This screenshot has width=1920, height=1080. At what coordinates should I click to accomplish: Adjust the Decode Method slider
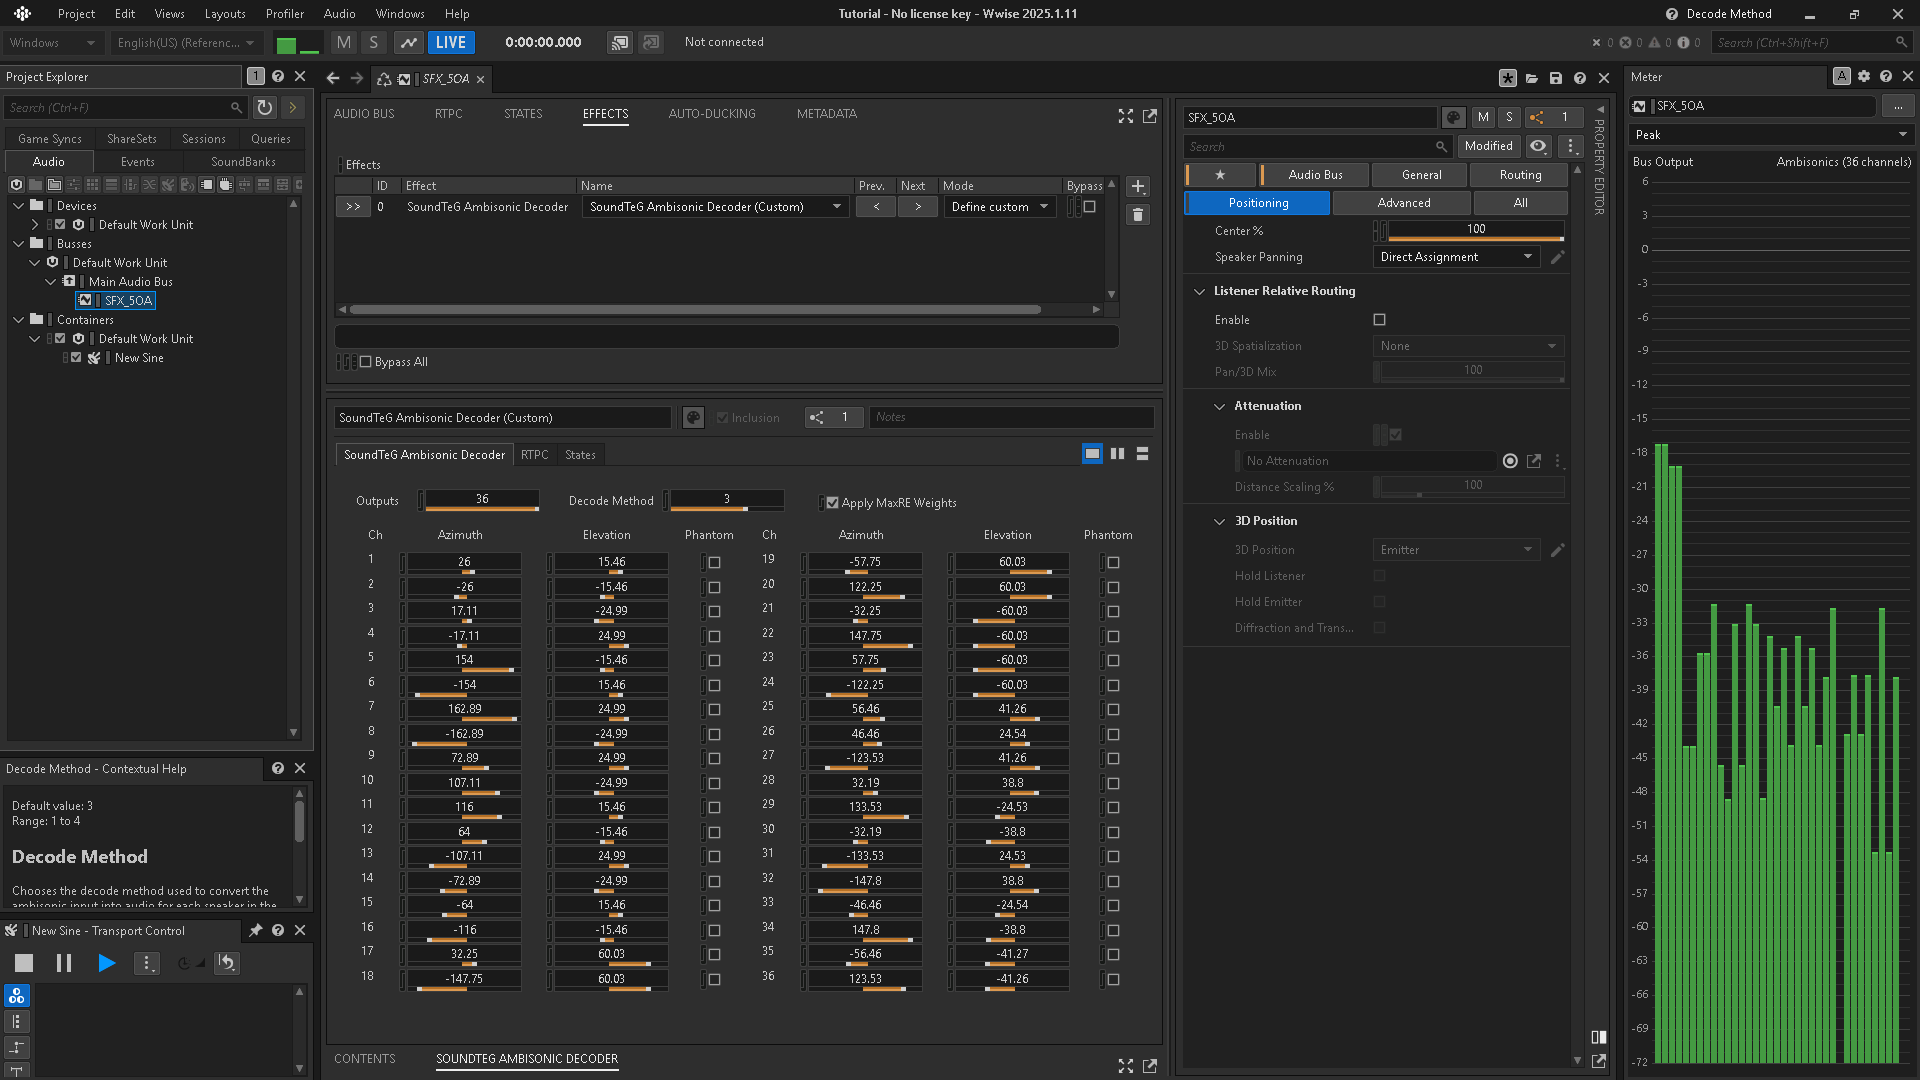pyautogui.click(x=727, y=500)
